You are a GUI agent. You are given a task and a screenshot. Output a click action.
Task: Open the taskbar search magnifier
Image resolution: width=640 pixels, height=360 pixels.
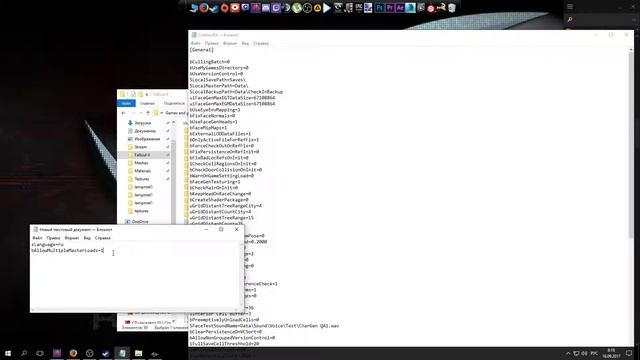24,353
